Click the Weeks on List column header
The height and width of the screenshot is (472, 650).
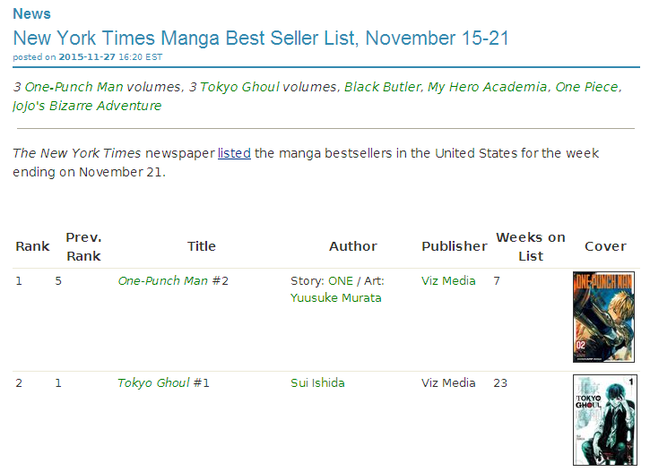coord(530,246)
